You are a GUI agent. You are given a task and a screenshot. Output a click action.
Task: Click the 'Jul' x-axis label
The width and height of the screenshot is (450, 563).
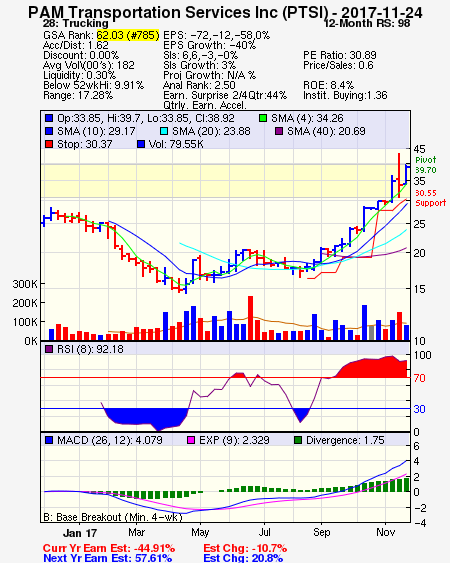coord(264,532)
